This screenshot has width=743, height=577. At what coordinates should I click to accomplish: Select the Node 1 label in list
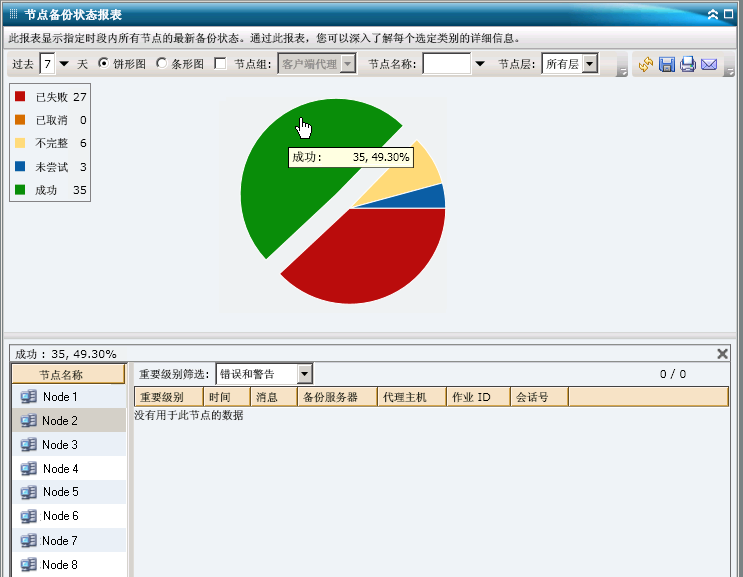coord(60,397)
